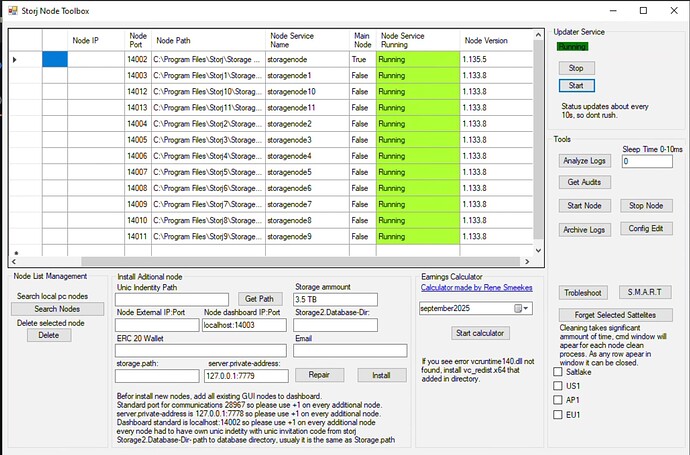Click horizontal scrollbar left arrow
The height and width of the screenshot is (455, 690).
point(14,261)
